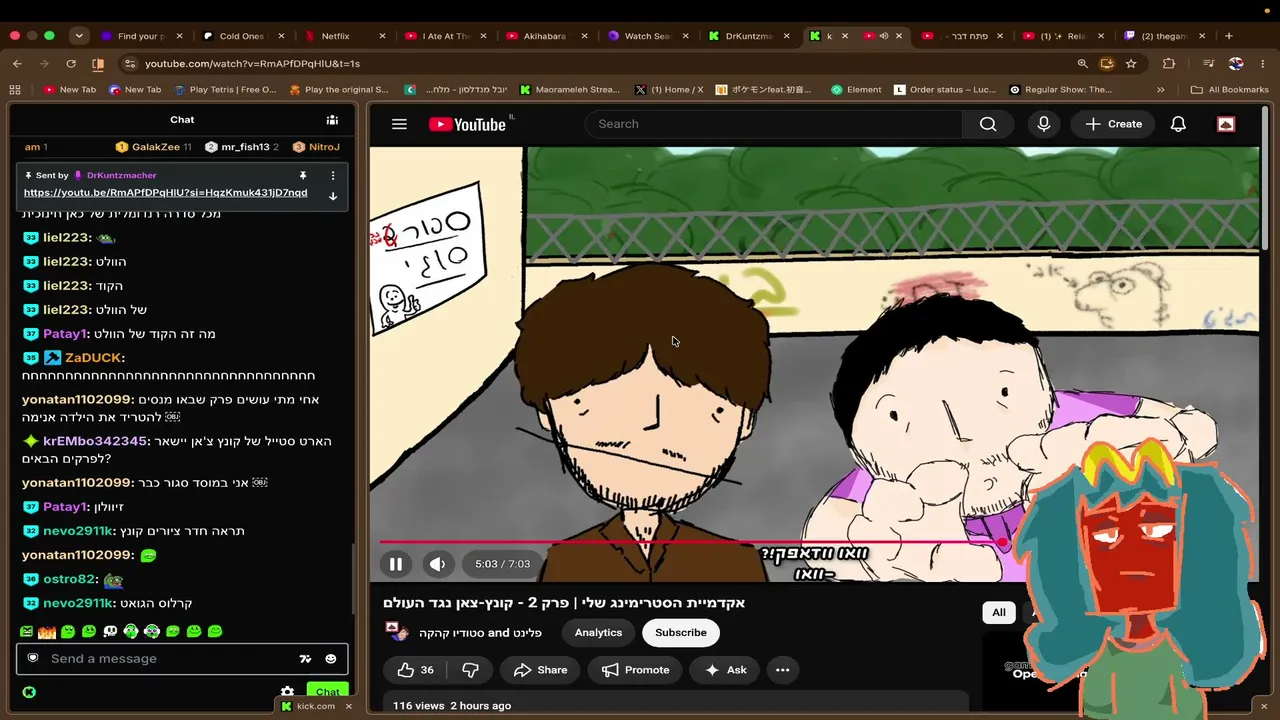Like the video with thumbs up
The width and height of the screenshot is (1280, 720).
pos(415,670)
